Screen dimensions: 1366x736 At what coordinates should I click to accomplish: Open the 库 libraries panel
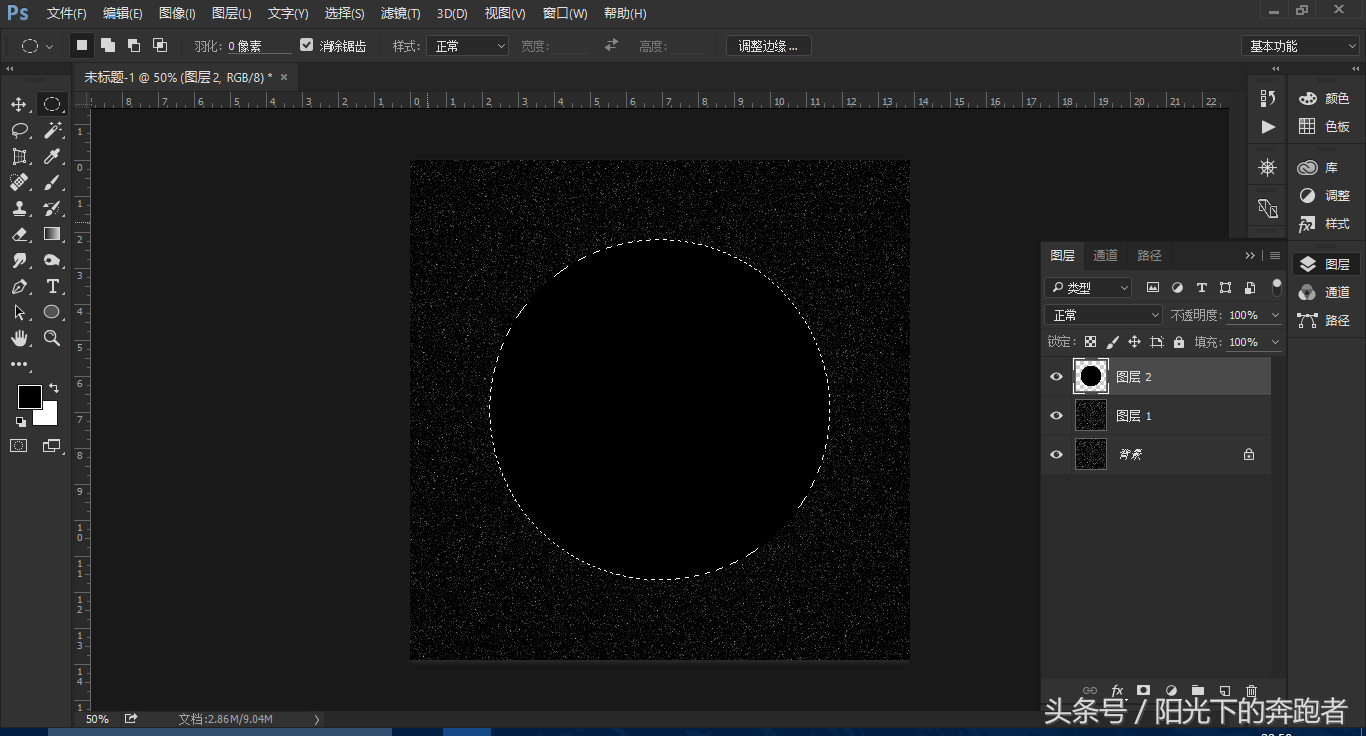1324,168
